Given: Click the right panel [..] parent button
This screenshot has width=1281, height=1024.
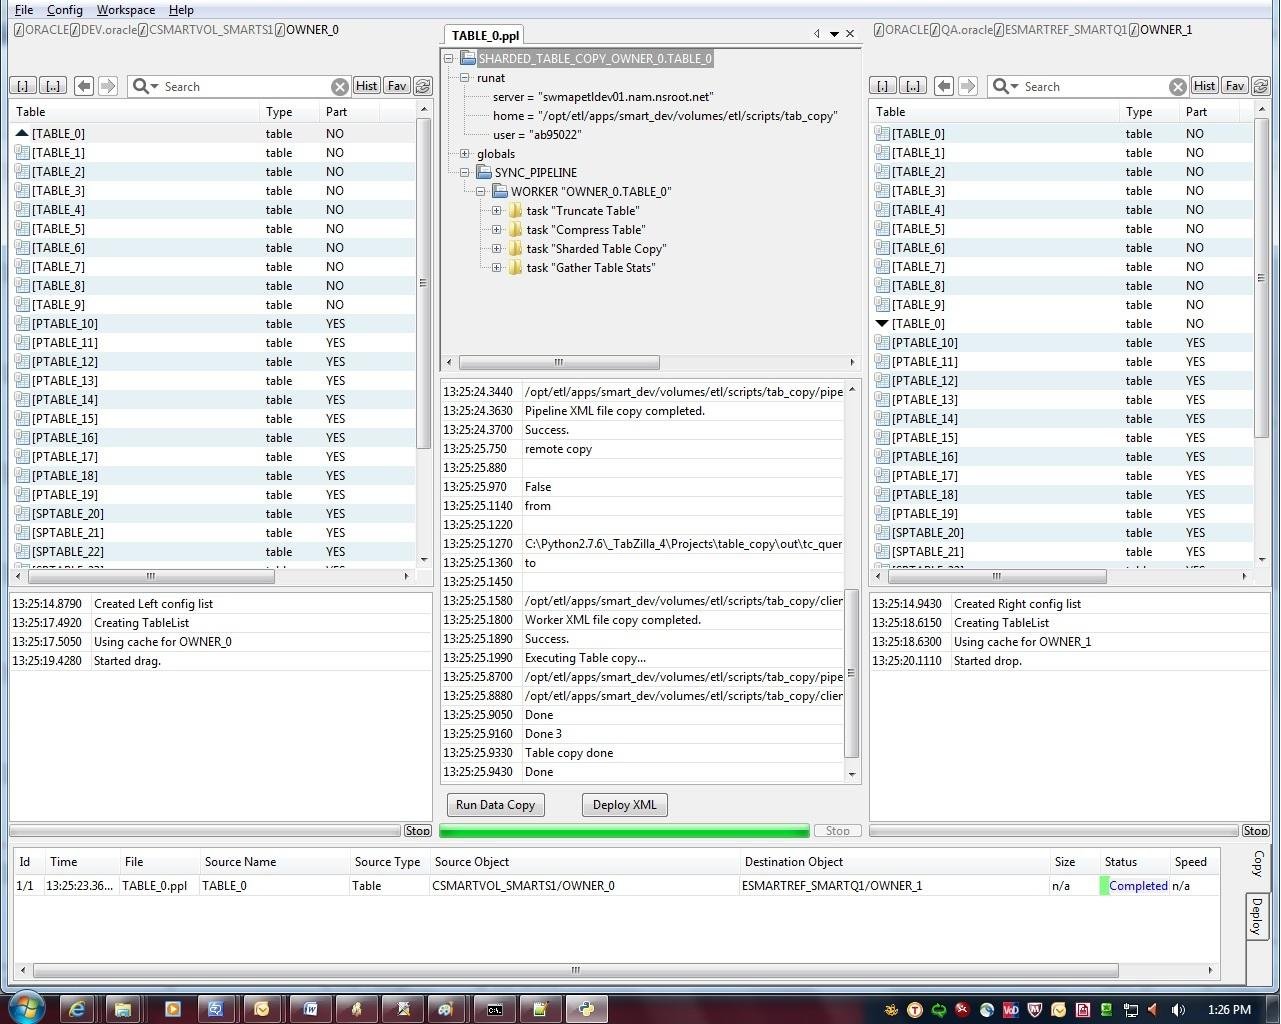Looking at the screenshot, I should [913, 86].
